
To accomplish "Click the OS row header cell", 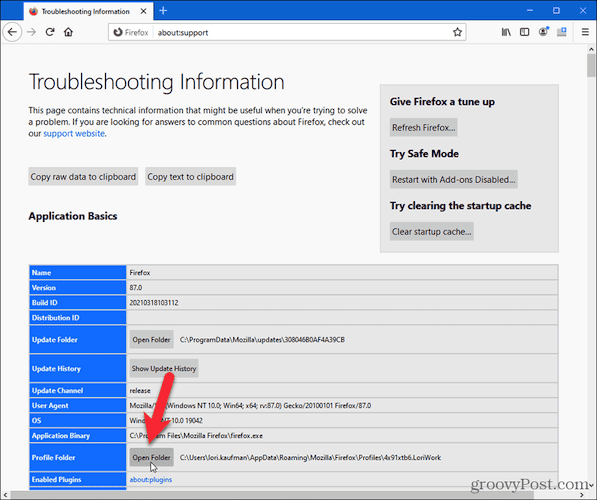I will pos(78,420).
